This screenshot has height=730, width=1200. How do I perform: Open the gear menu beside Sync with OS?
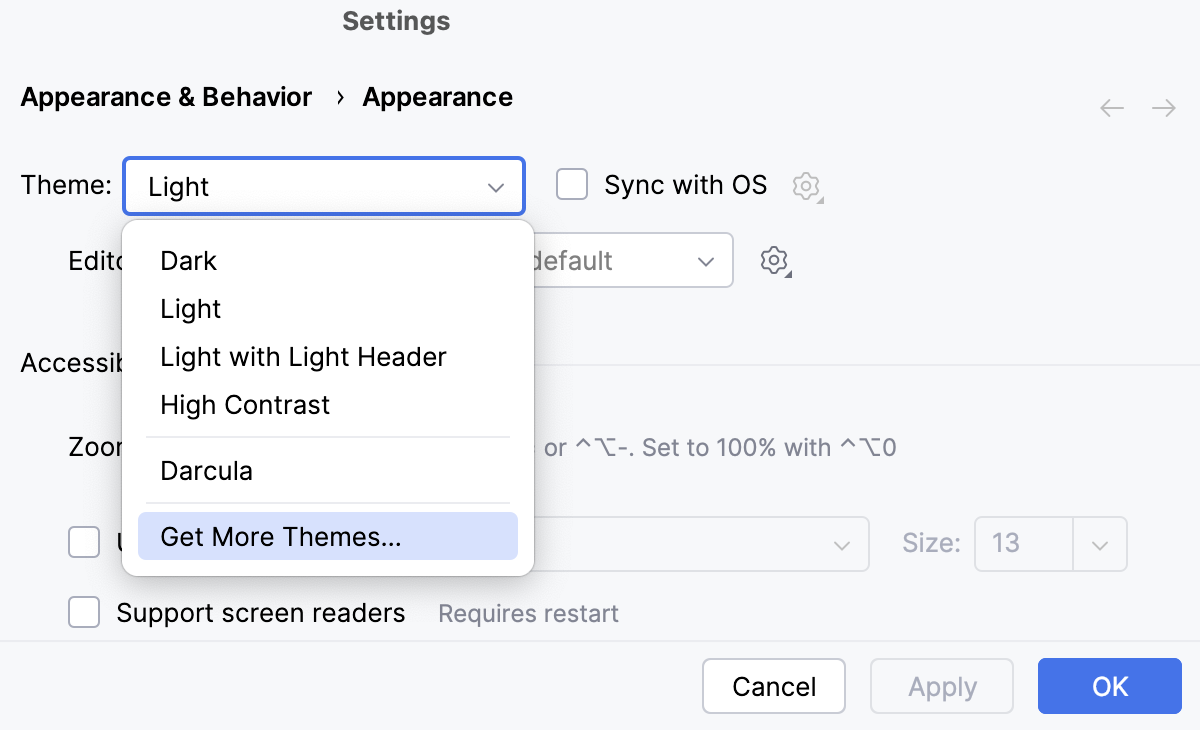(x=806, y=186)
